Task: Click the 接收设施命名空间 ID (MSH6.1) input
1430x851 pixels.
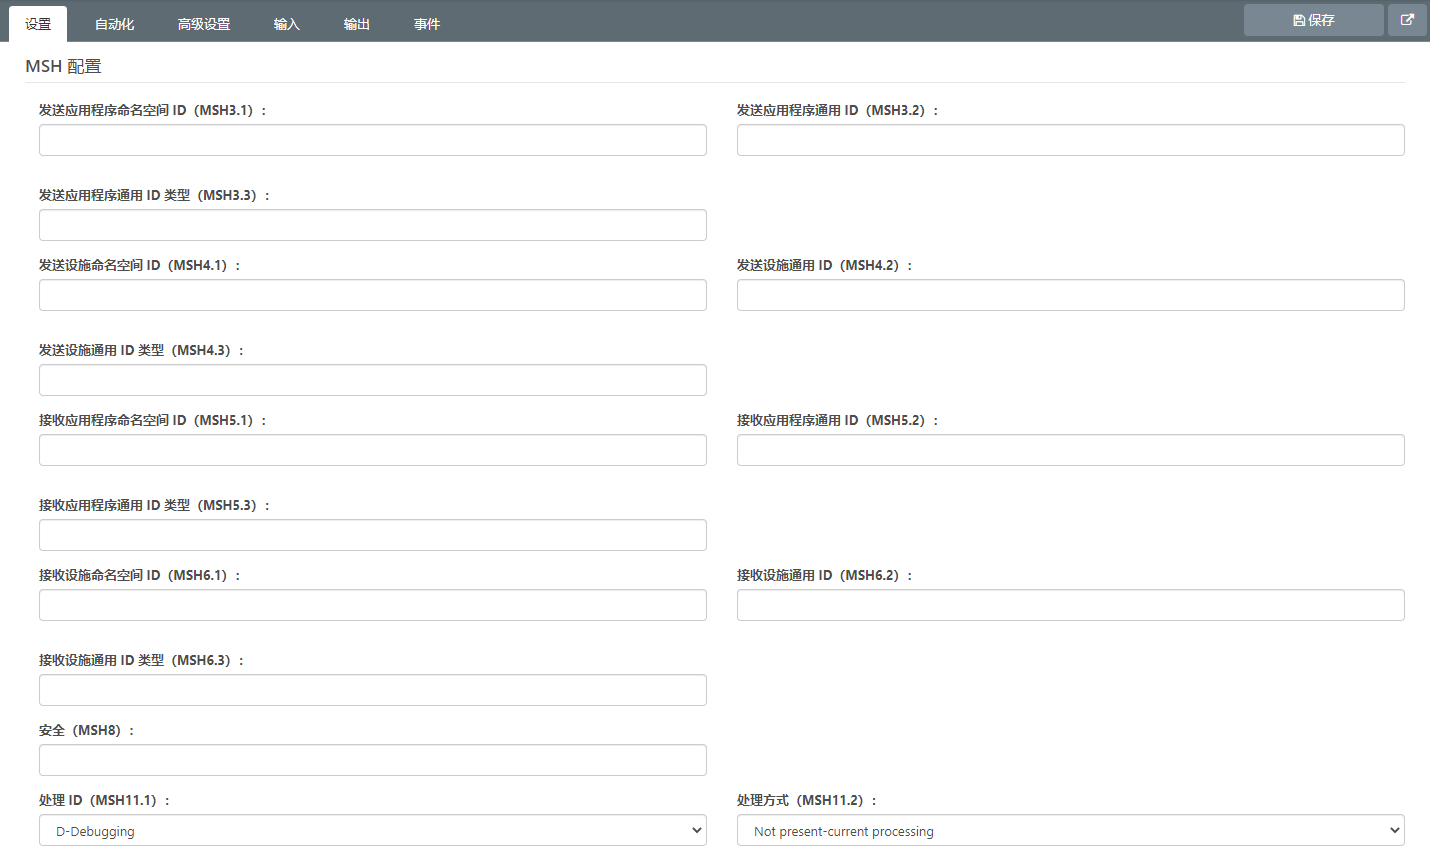Action: (x=373, y=605)
